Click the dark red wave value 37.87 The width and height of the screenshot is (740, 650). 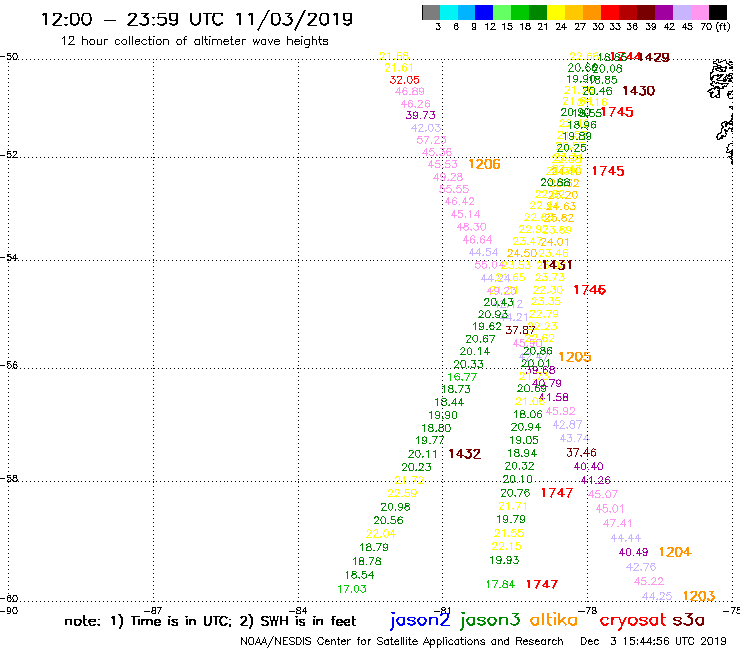[520, 330]
